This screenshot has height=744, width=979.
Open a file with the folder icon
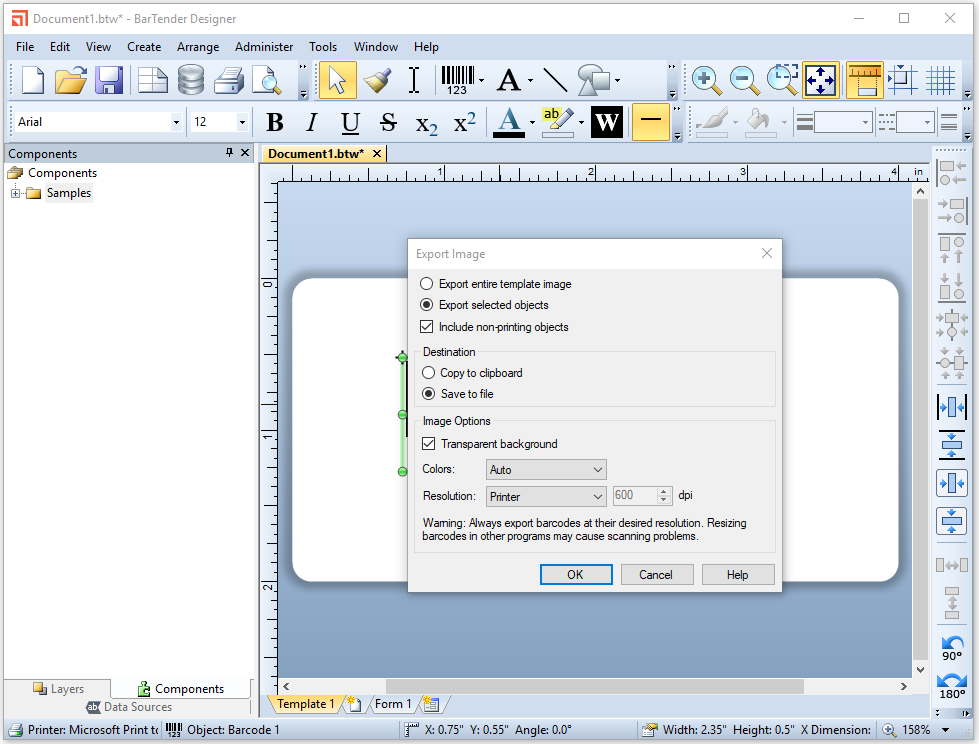coord(71,80)
